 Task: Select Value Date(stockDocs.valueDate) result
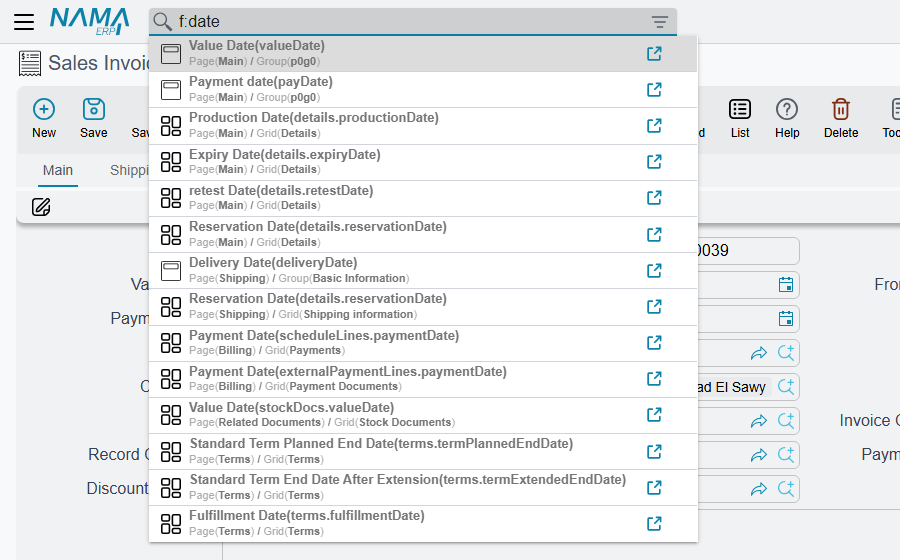pyautogui.click(x=423, y=415)
